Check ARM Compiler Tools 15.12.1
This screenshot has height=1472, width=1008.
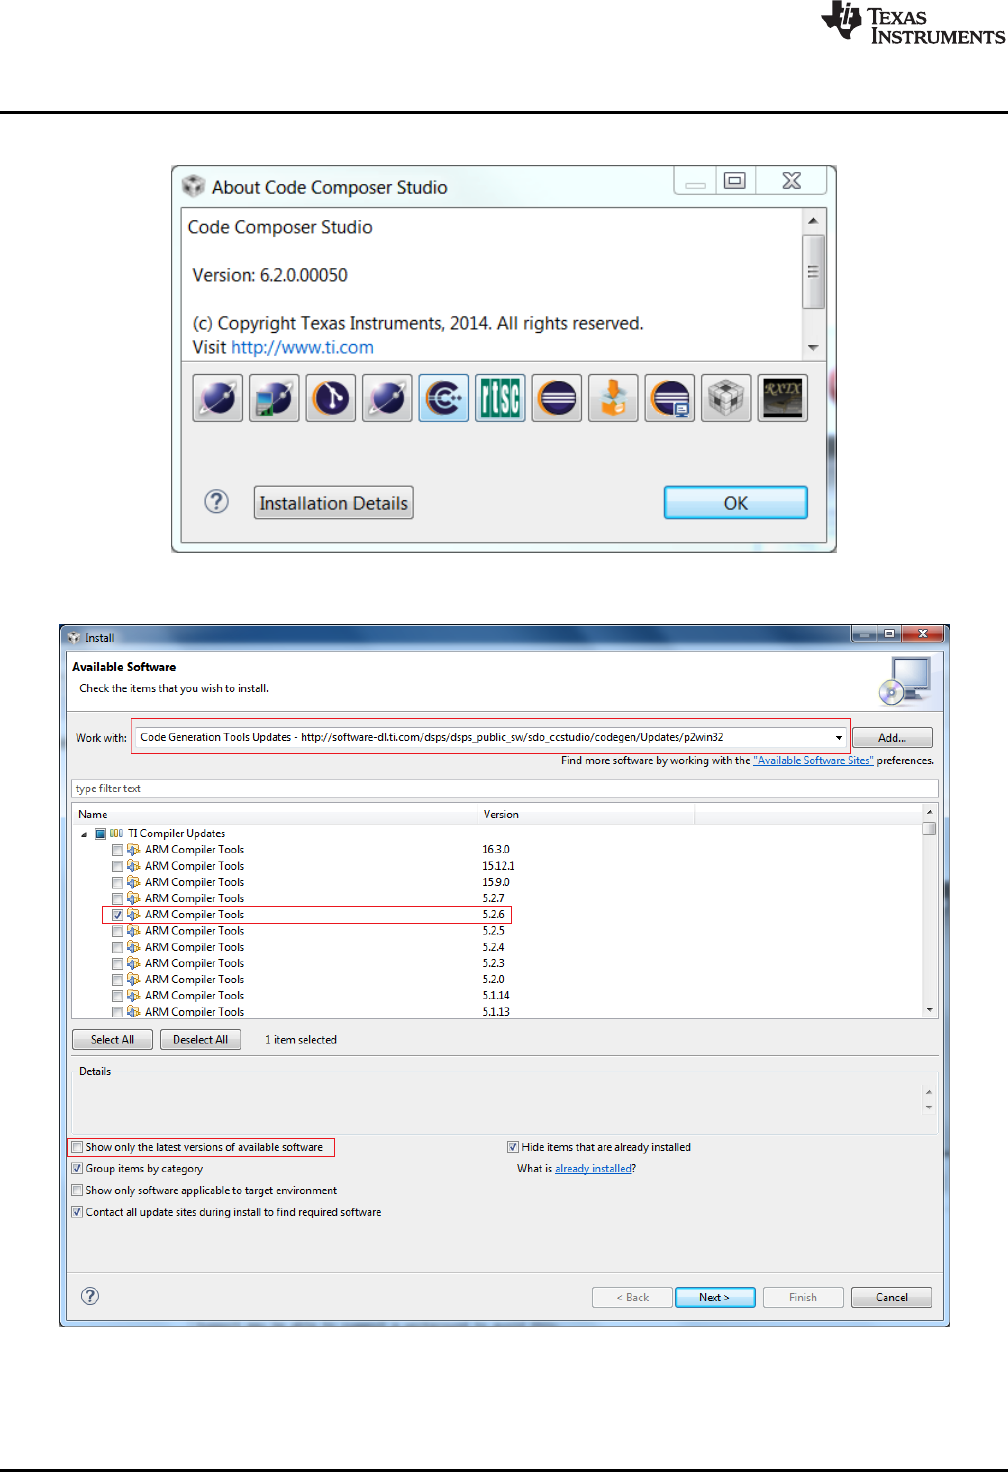(x=117, y=866)
